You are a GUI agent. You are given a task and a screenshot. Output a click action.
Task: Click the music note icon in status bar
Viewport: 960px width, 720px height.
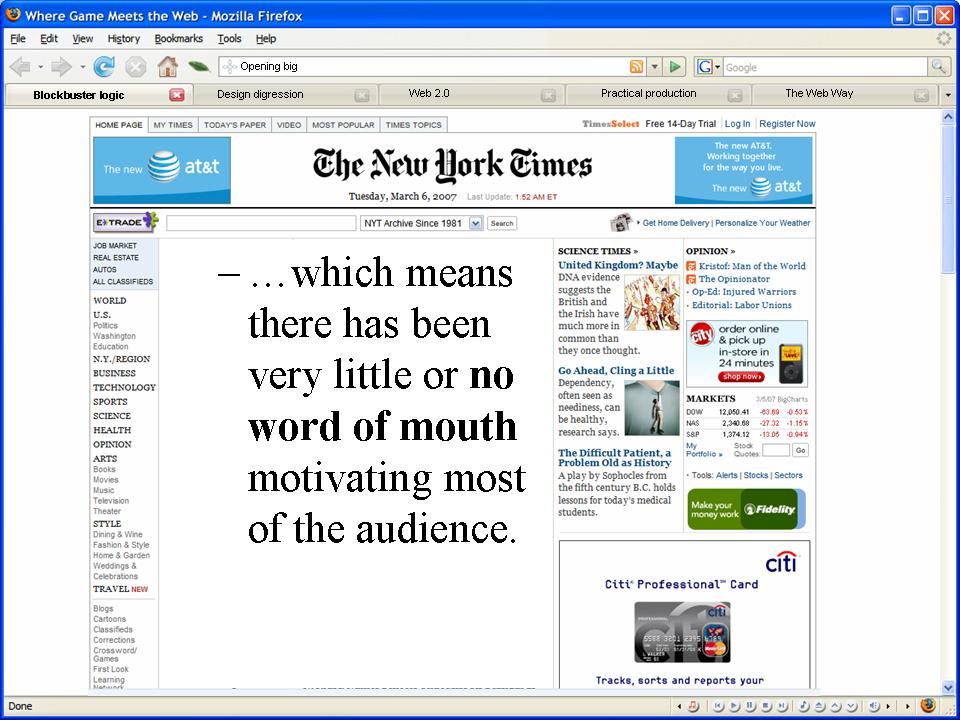pyautogui.click(x=804, y=706)
